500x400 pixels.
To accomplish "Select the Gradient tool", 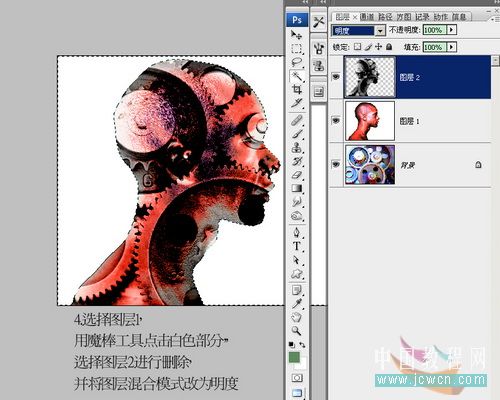I will (296, 188).
